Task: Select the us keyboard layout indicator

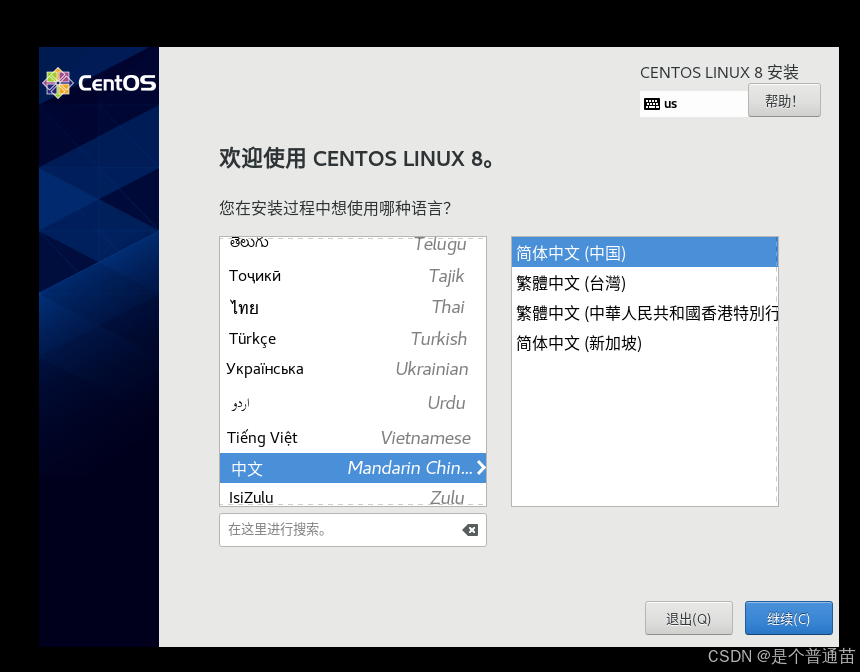Action: pos(694,104)
